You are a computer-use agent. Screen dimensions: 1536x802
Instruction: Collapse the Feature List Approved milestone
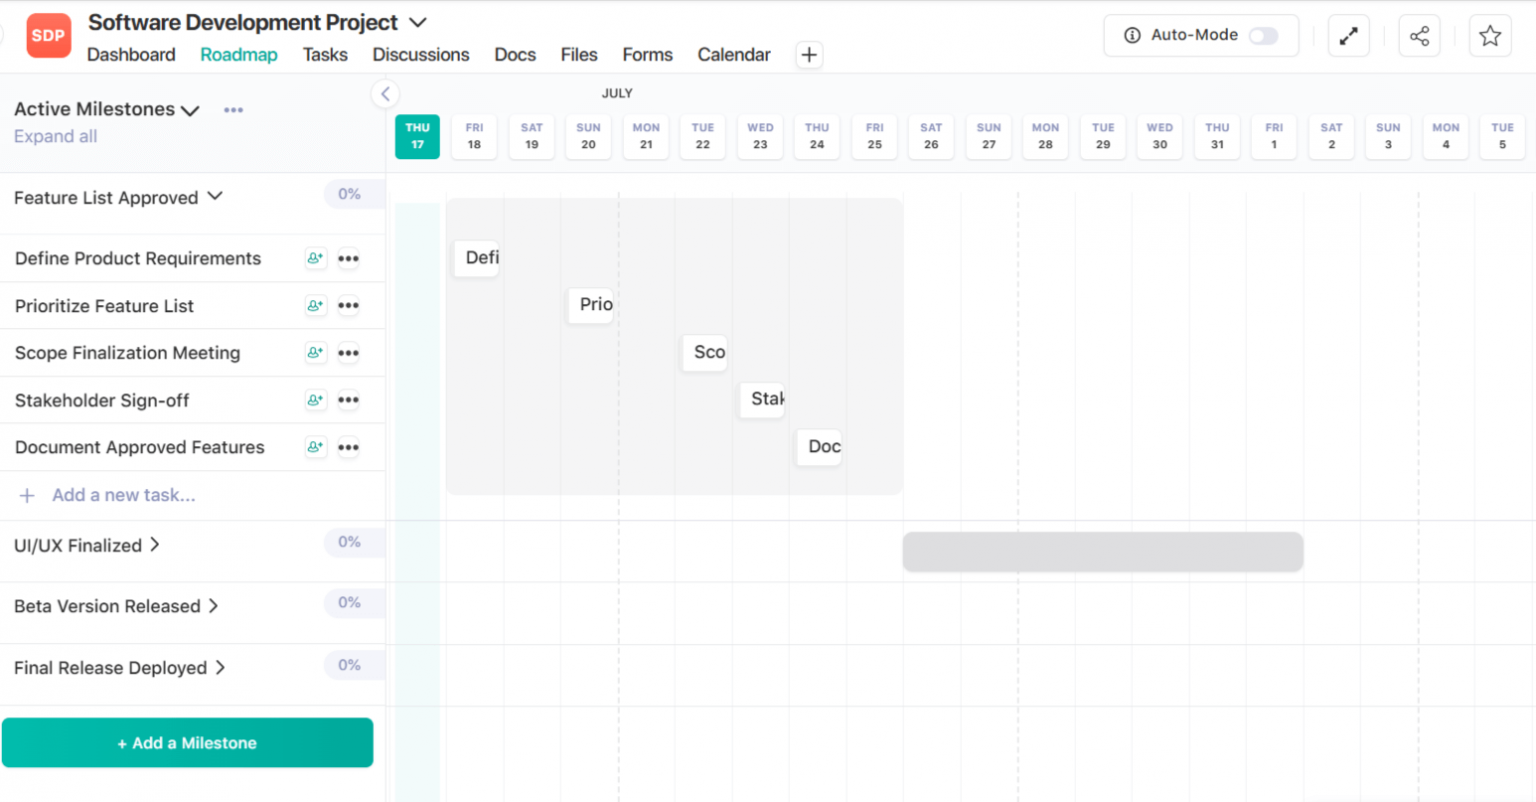[x=215, y=197]
